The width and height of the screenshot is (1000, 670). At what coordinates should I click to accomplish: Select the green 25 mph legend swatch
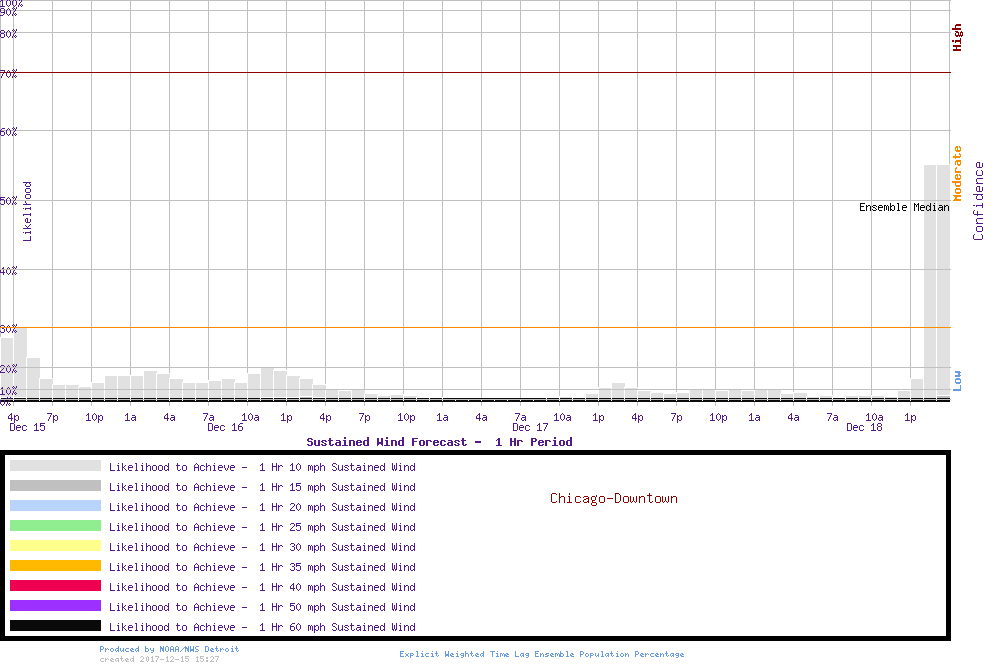55,526
